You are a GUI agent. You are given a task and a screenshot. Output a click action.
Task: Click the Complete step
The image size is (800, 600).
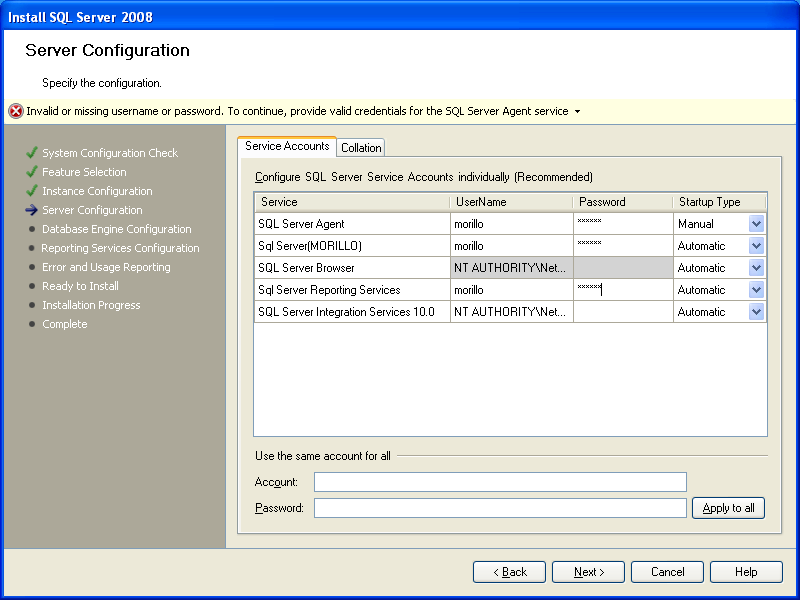(64, 323)
